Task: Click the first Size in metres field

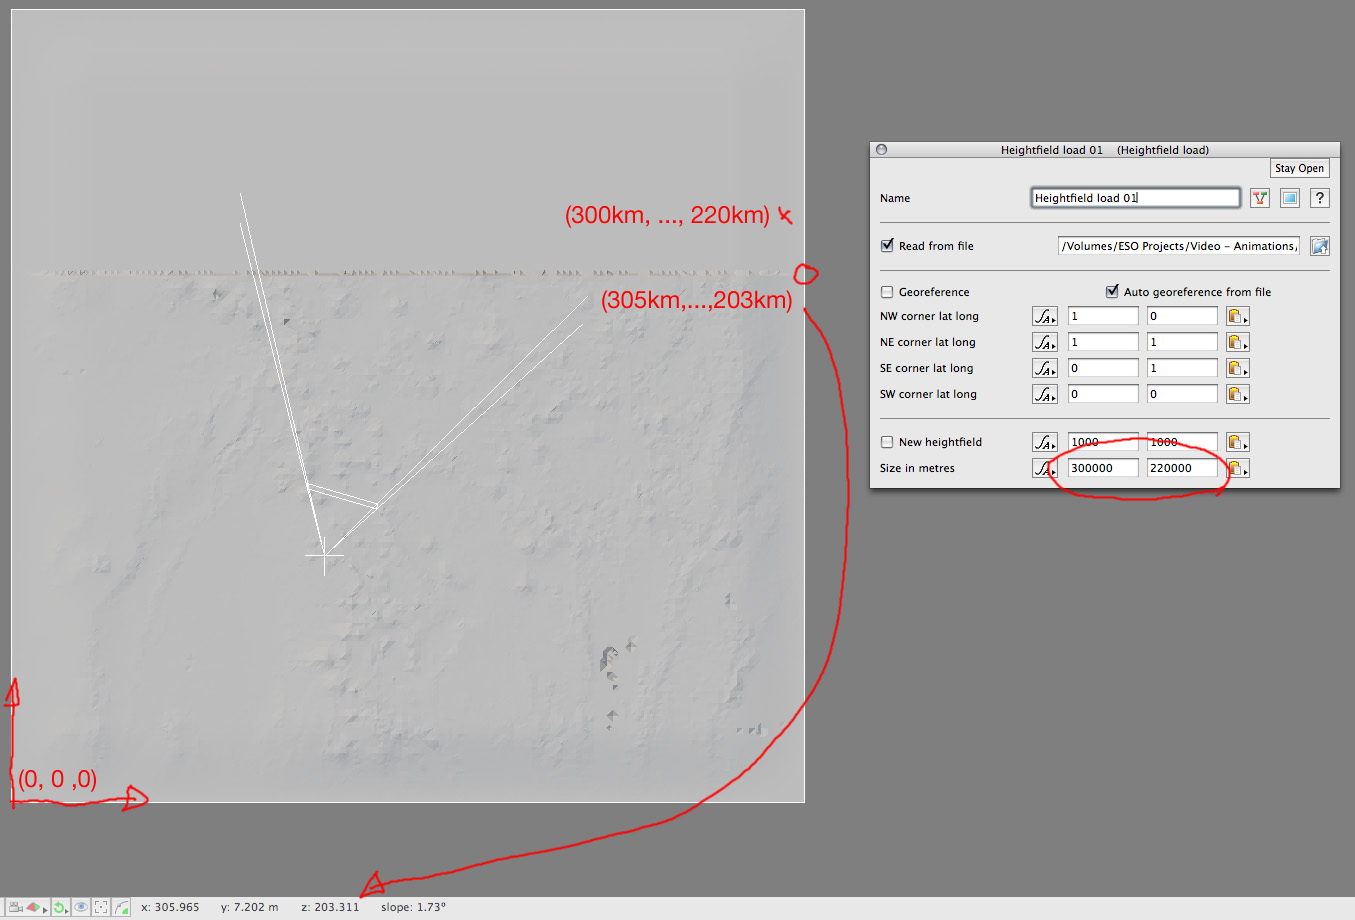Action: [x=1102, y=468]
